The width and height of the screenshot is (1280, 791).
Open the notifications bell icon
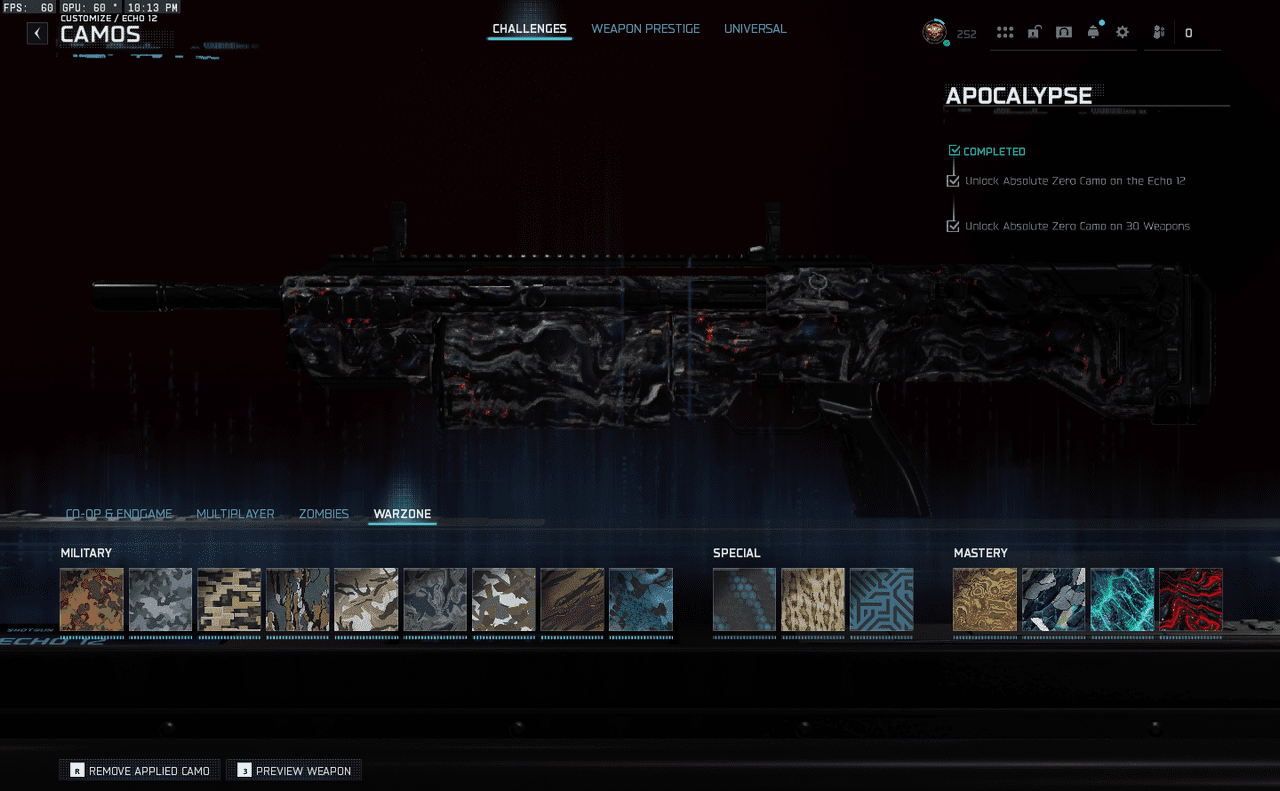pyautogui.click(x=1093, y=33)
